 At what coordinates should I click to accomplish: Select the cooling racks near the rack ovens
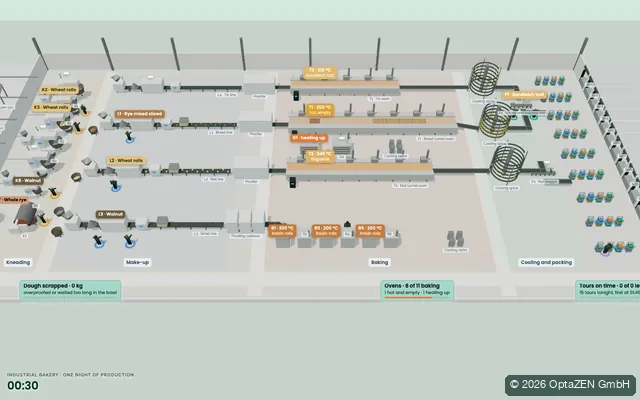(455, 239)
